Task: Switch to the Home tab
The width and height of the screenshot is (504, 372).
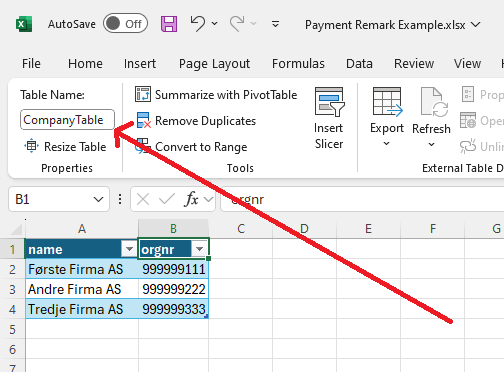Action: pos(85,63)
